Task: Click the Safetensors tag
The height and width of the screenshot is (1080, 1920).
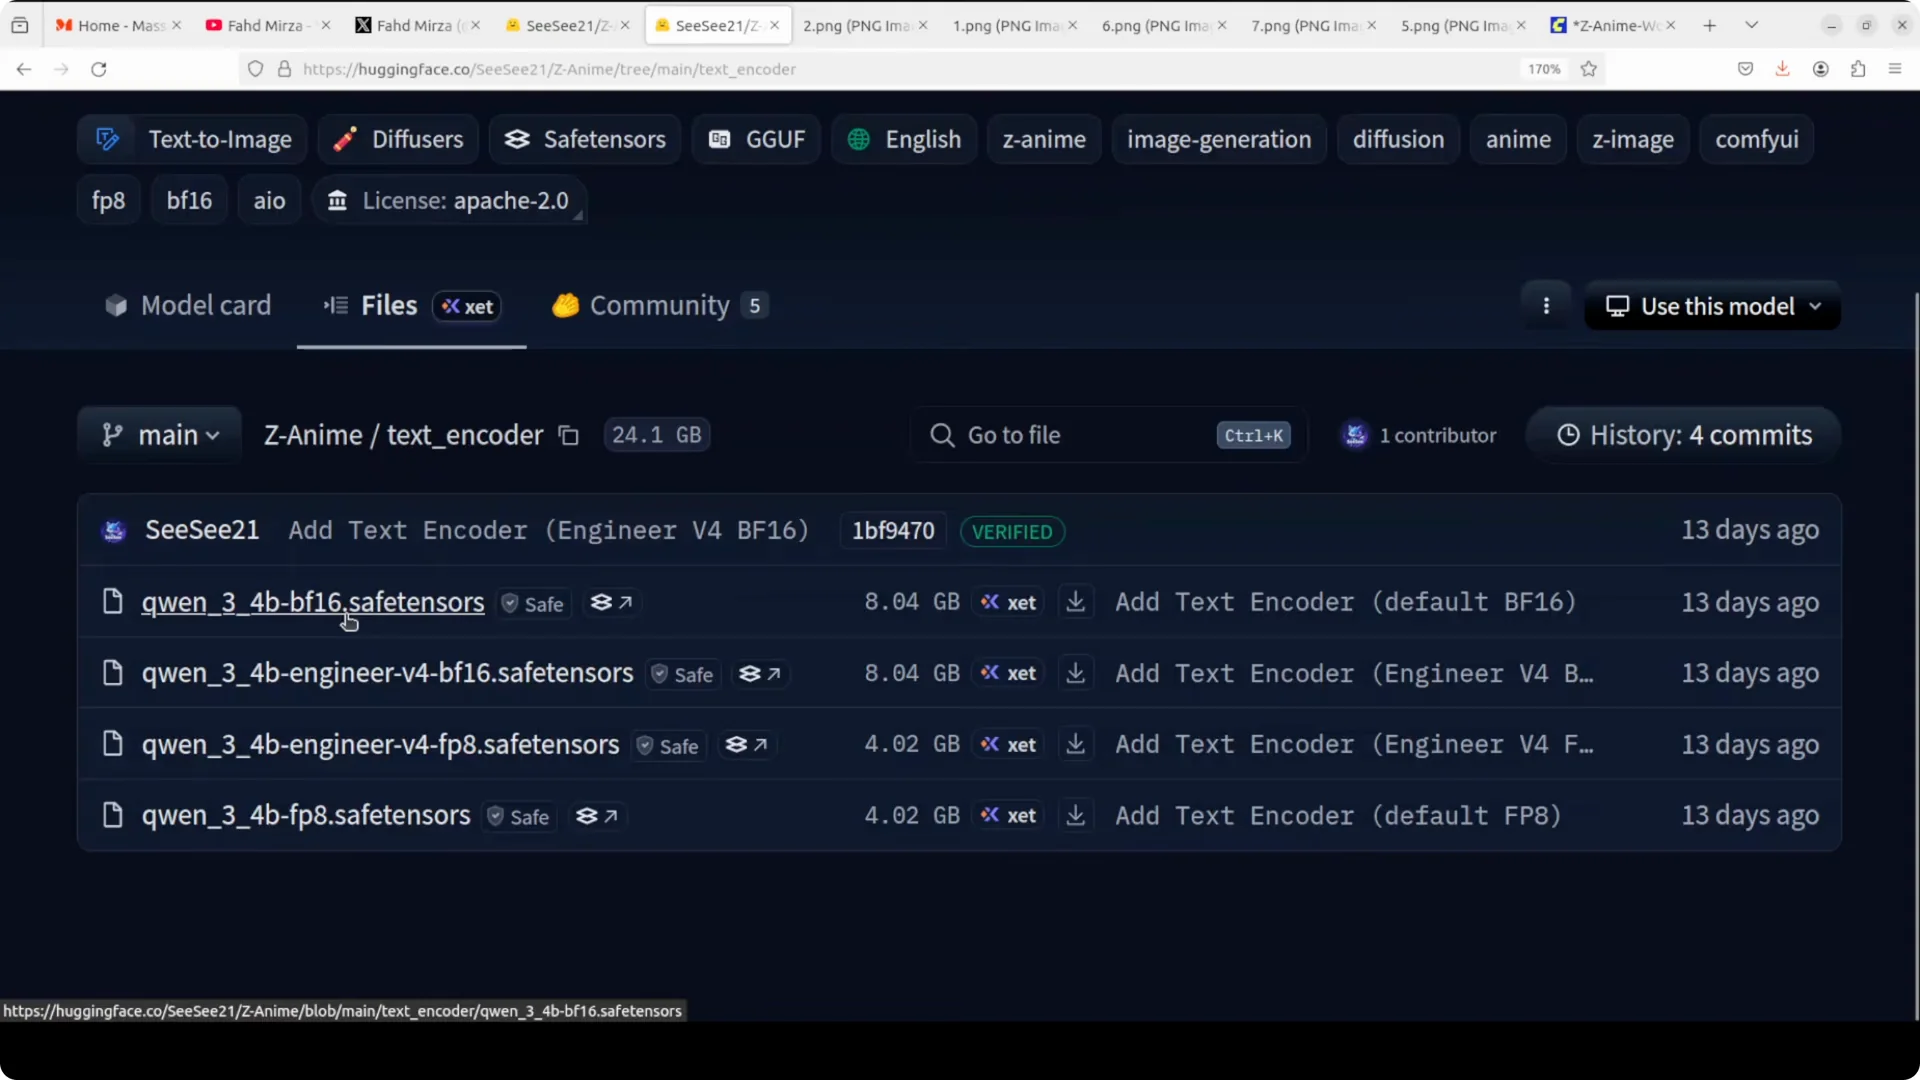Action: point(585,140)
